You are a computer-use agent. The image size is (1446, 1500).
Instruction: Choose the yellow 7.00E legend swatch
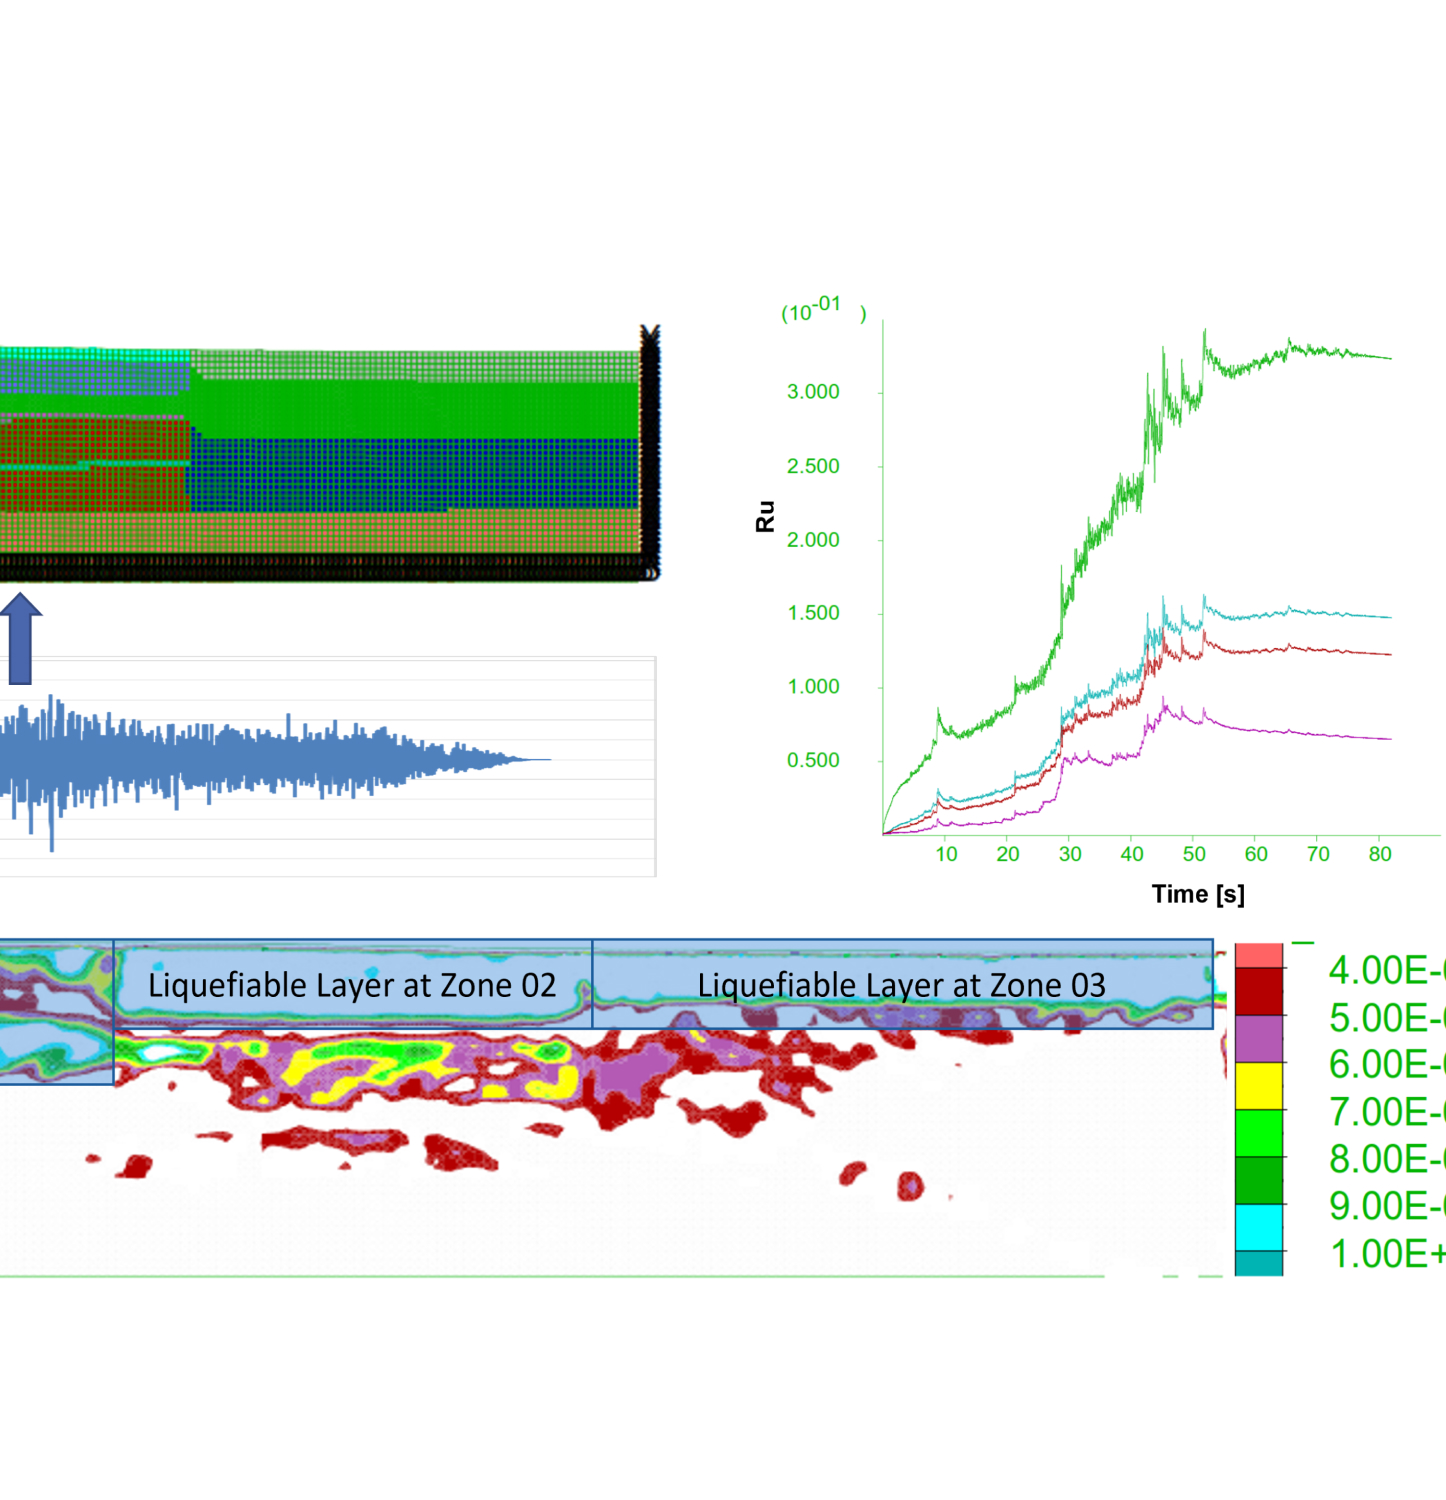point(1258,1085)
